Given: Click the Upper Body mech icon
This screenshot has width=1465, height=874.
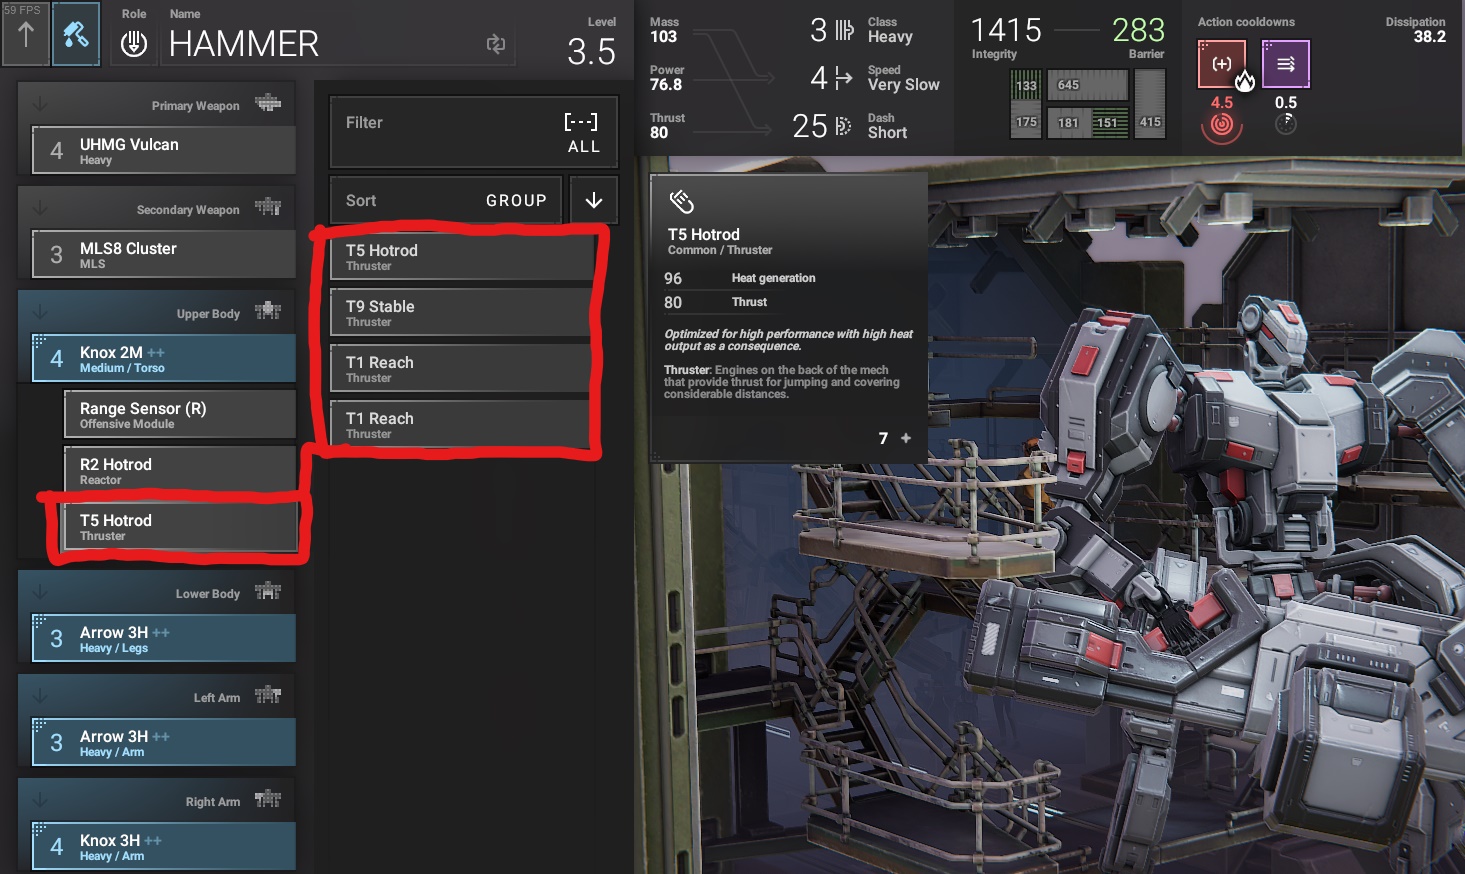Looking at the screenshot, I should pyautogui.click(x=268, y=311).
